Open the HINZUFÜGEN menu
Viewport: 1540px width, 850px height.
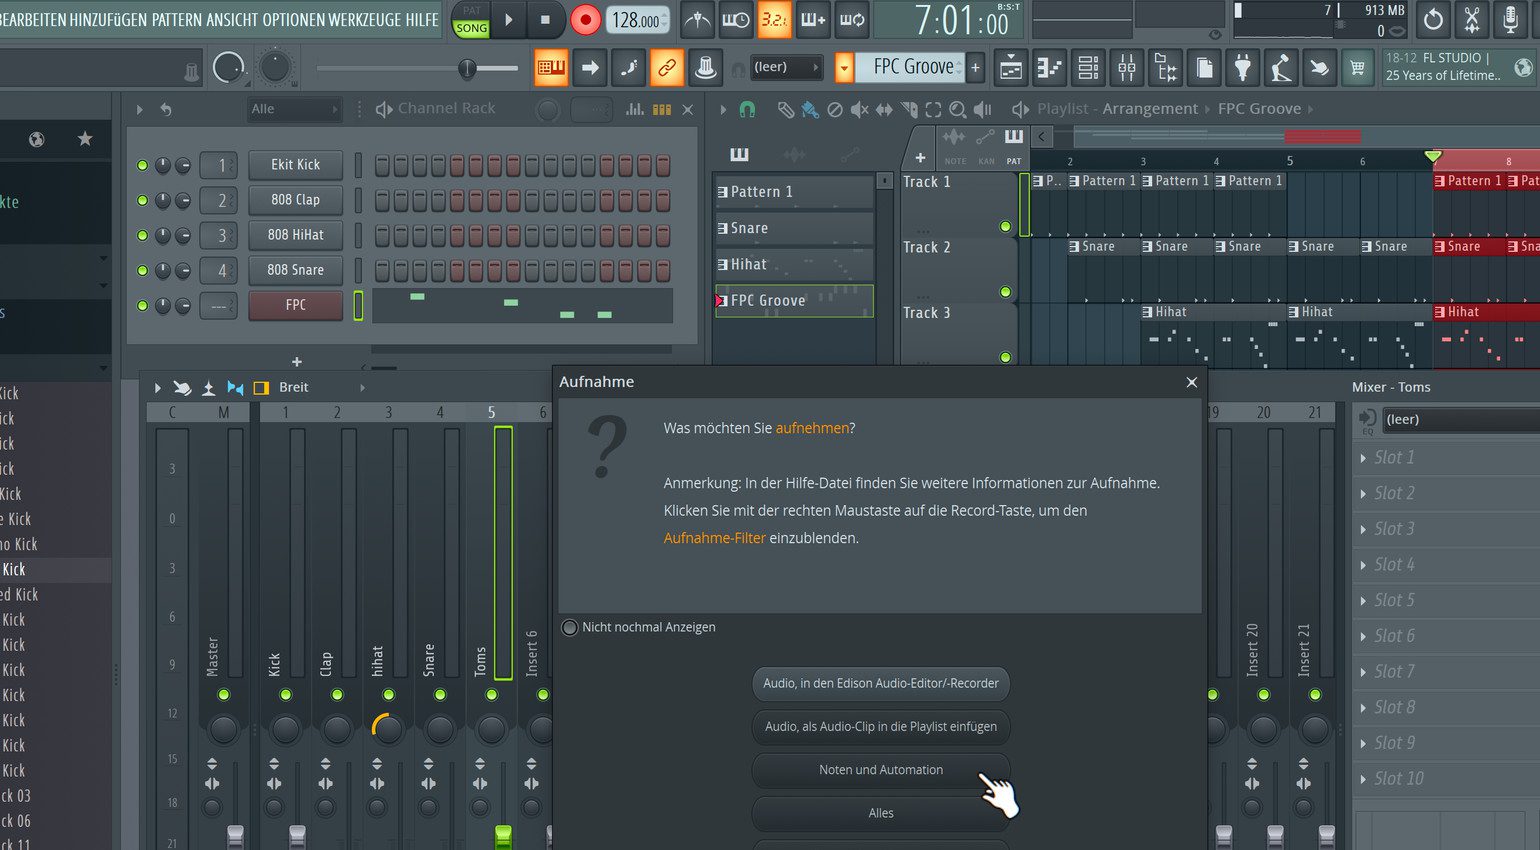coord(108,20)
